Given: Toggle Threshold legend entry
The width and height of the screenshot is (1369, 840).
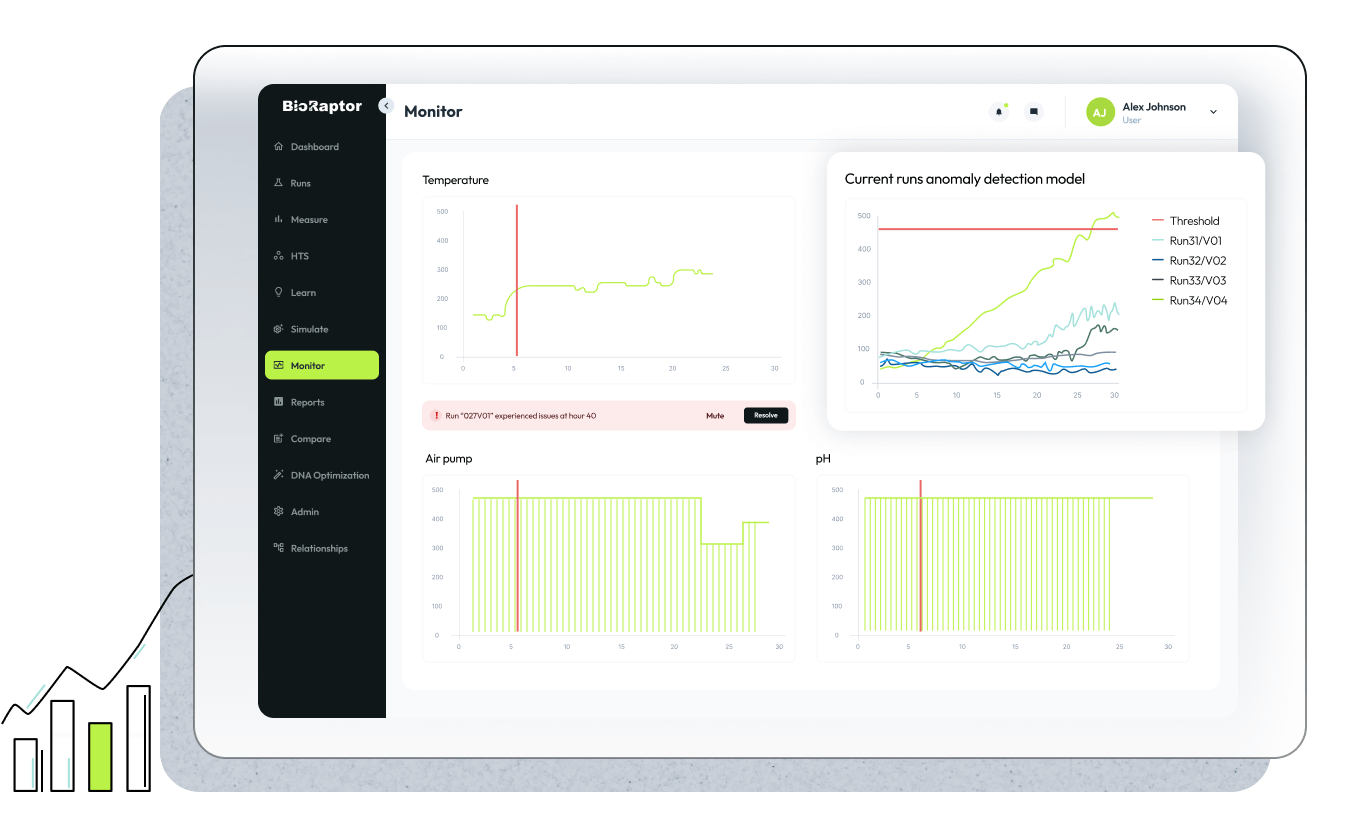Looking at the screenshot, I should pyautogui.click(x=1186, y=221).
